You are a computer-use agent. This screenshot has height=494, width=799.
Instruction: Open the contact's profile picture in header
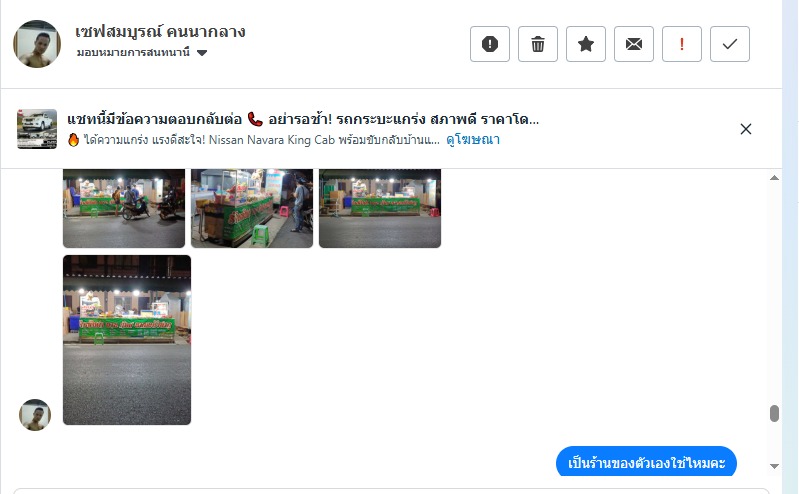[37, 44]
